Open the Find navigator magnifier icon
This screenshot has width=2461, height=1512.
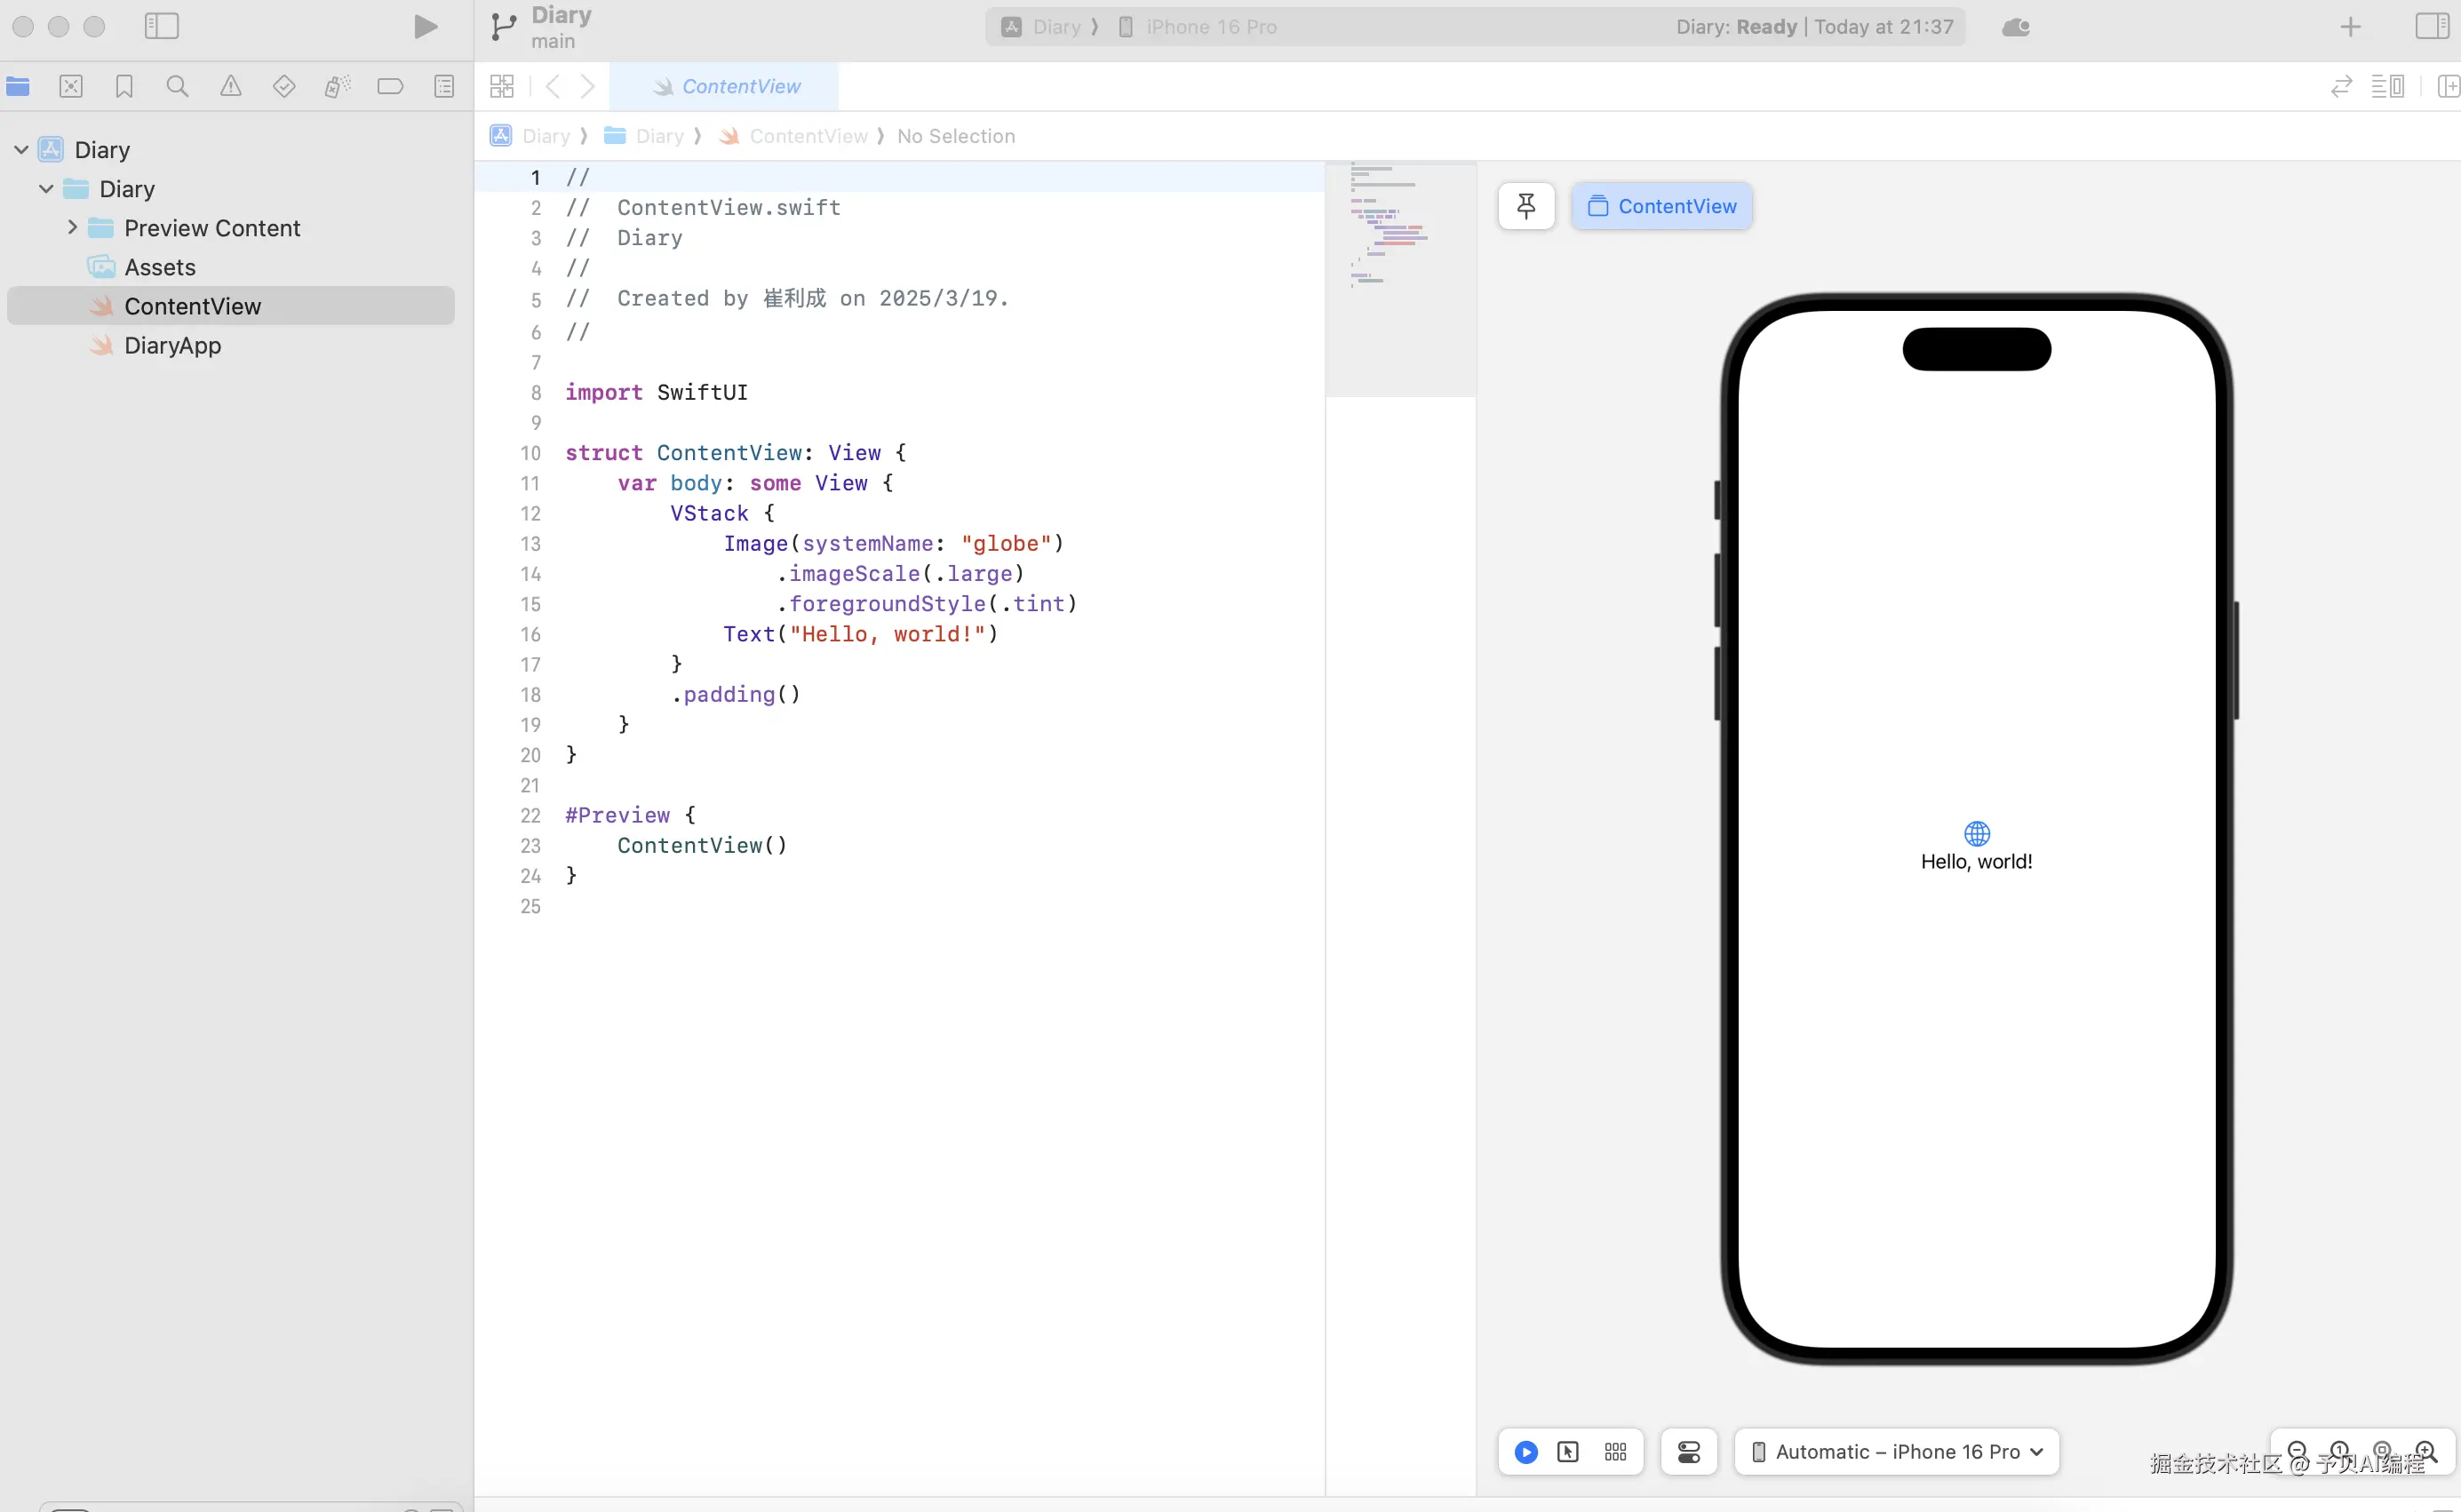click(177, 87)
